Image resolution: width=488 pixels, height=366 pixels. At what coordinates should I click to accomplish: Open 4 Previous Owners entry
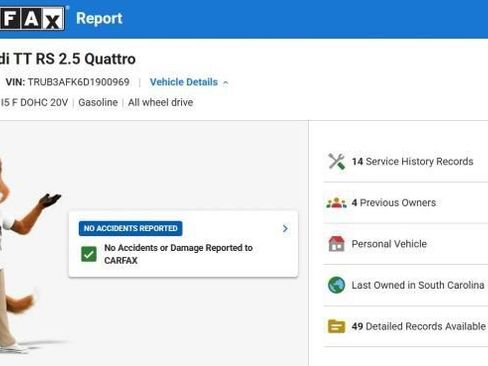(x=394, y=203)
